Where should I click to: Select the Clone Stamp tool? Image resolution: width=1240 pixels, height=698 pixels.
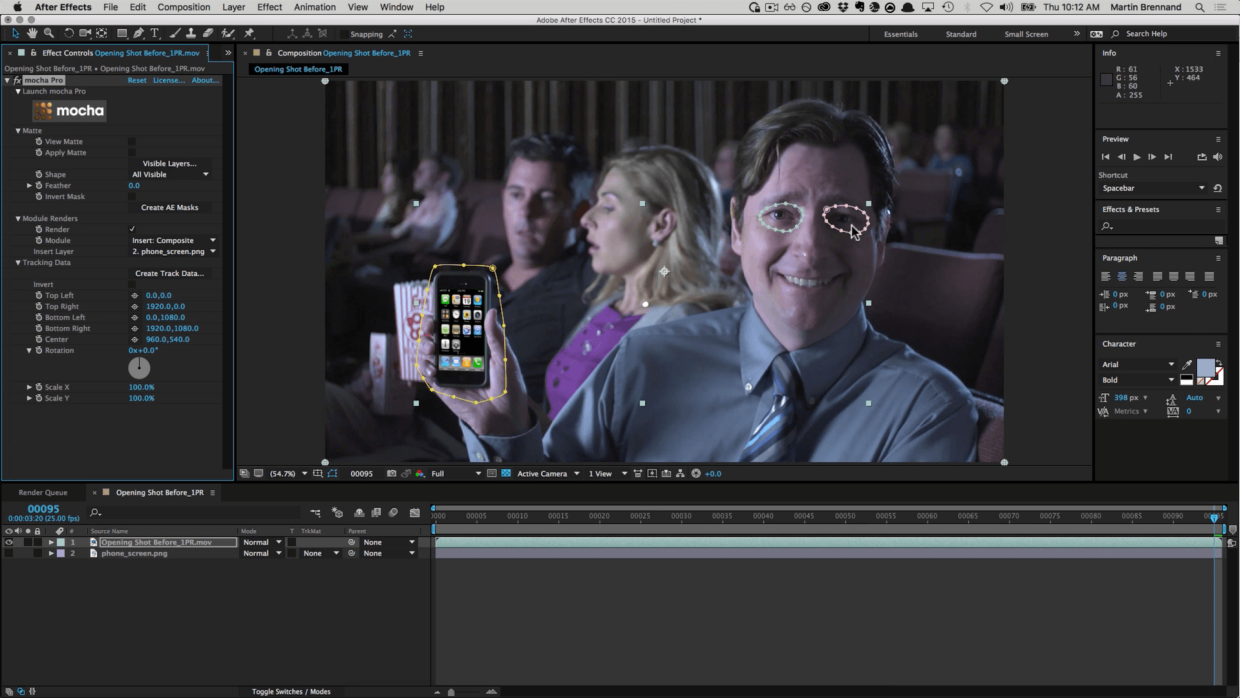coord(191,33)
